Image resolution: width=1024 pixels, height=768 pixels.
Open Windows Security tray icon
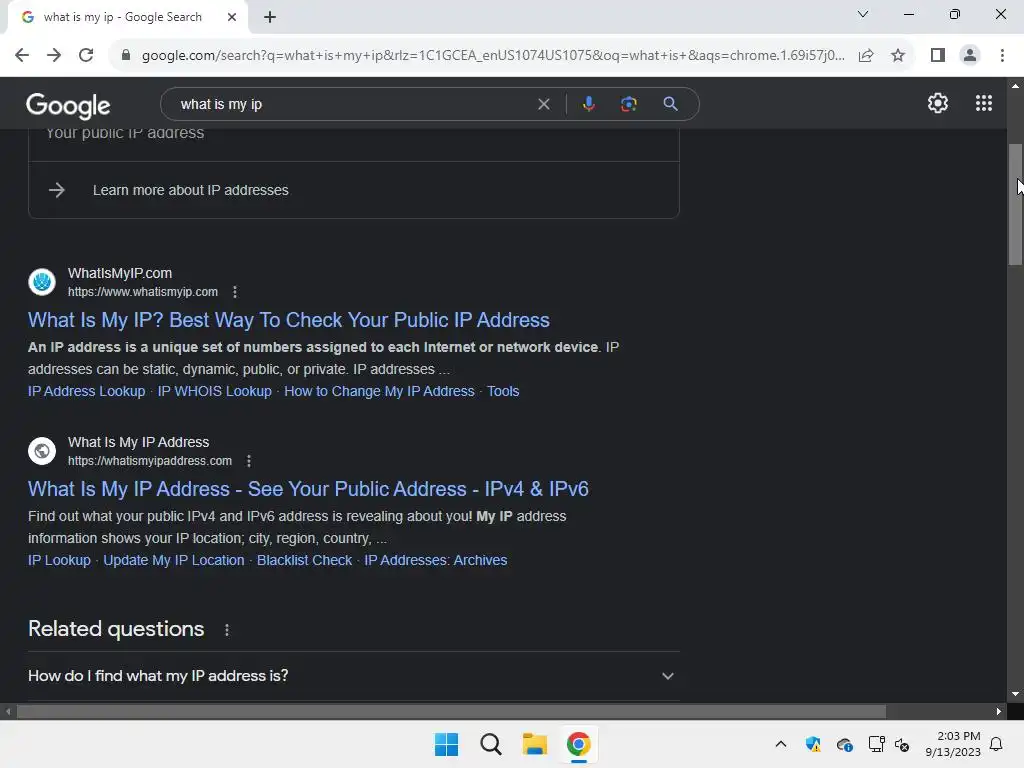(x=813, y=744)
